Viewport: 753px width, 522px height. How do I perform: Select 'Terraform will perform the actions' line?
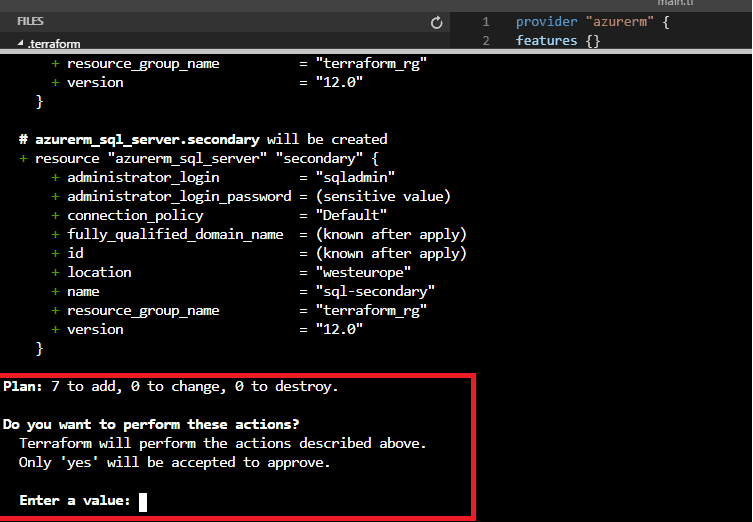click(222, 443)
